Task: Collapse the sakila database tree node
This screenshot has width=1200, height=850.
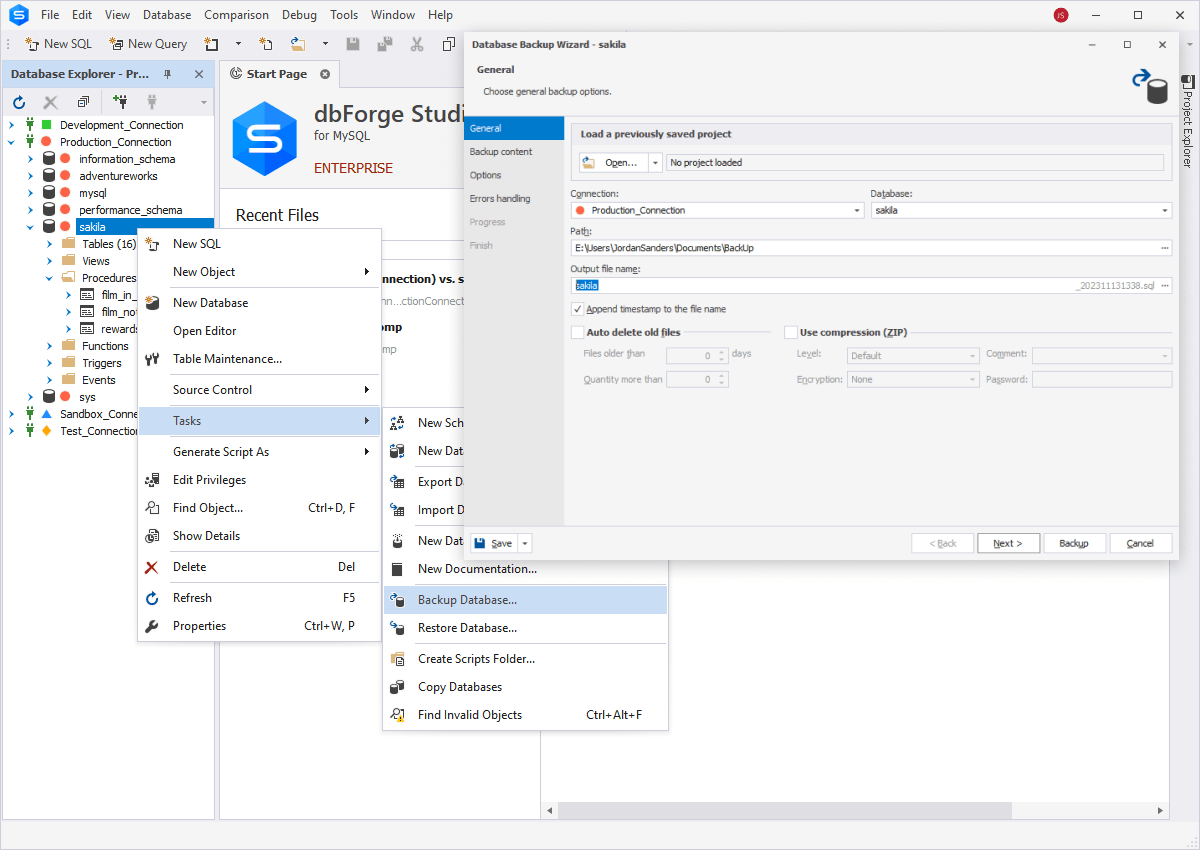Action: [x=28, y=226]
